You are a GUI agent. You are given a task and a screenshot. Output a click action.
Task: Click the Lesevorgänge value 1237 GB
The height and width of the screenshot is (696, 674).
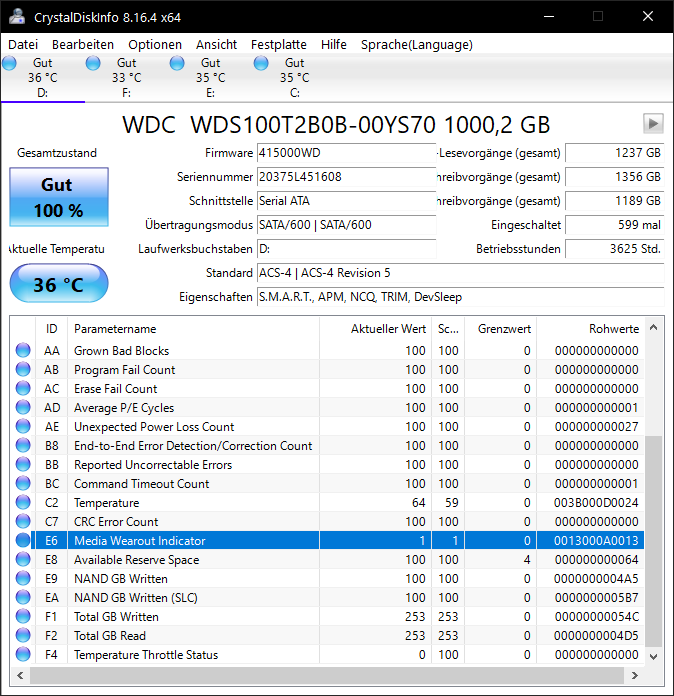(615, 153)
